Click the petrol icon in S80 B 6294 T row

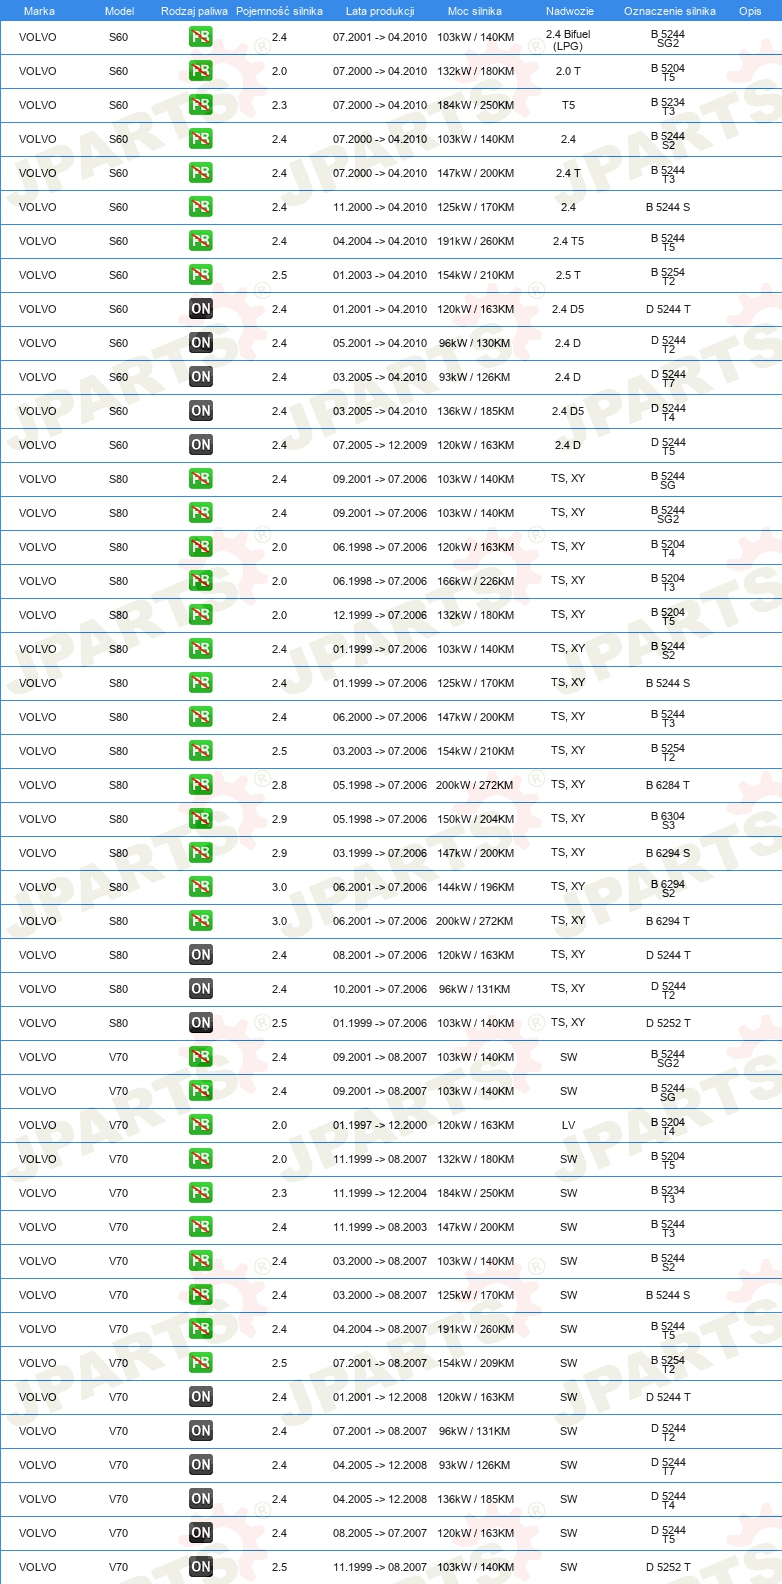click(201, 921)
